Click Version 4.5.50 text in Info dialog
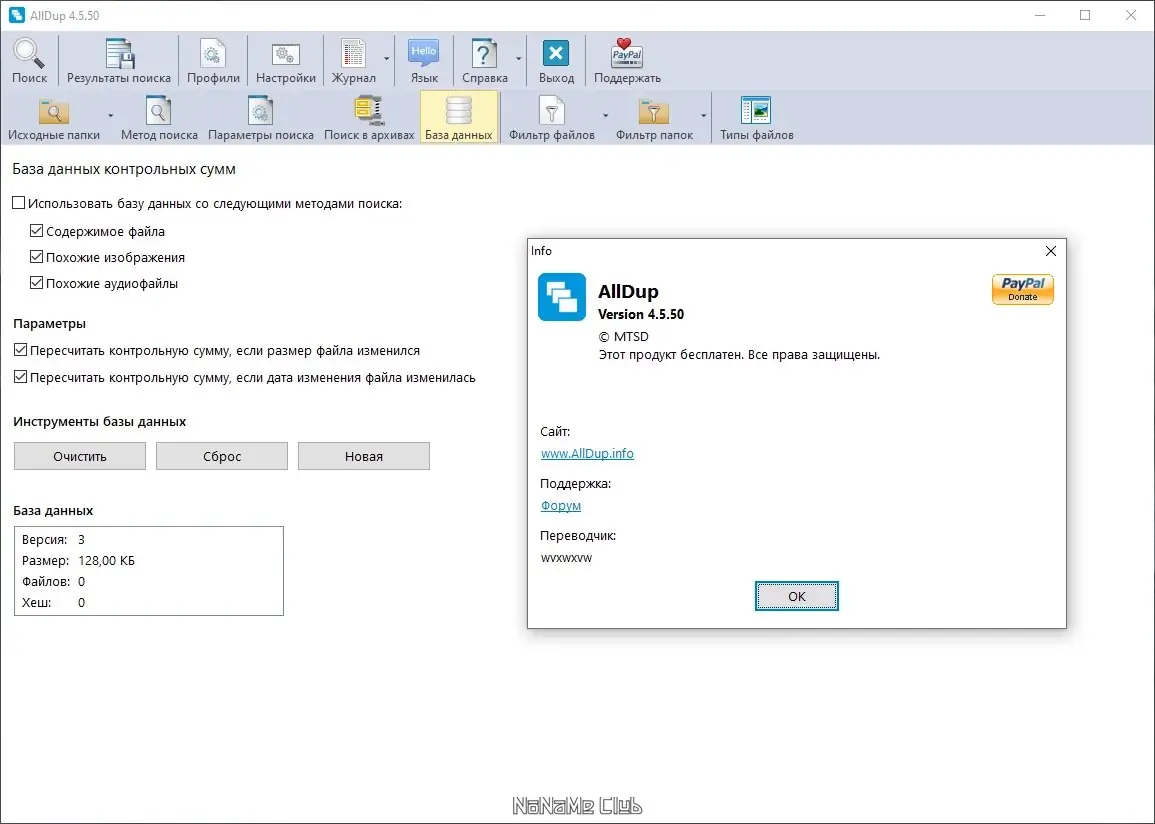This screenshot has height=824, width=1155. pos(641,314)
